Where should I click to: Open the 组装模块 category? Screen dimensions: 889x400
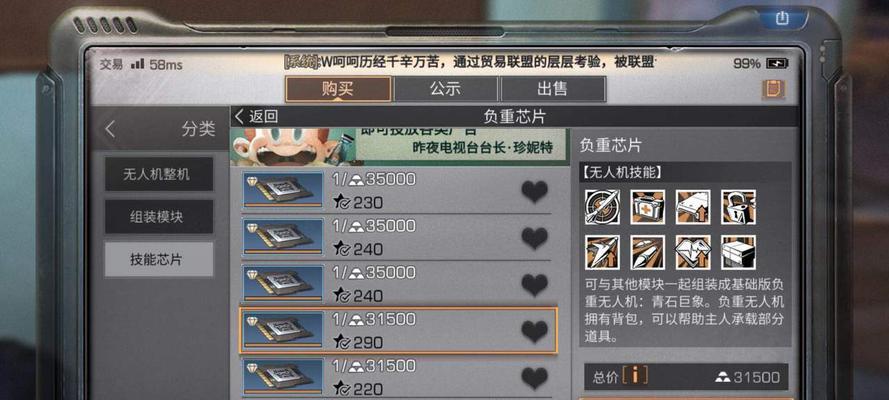[x=159, y=216]
